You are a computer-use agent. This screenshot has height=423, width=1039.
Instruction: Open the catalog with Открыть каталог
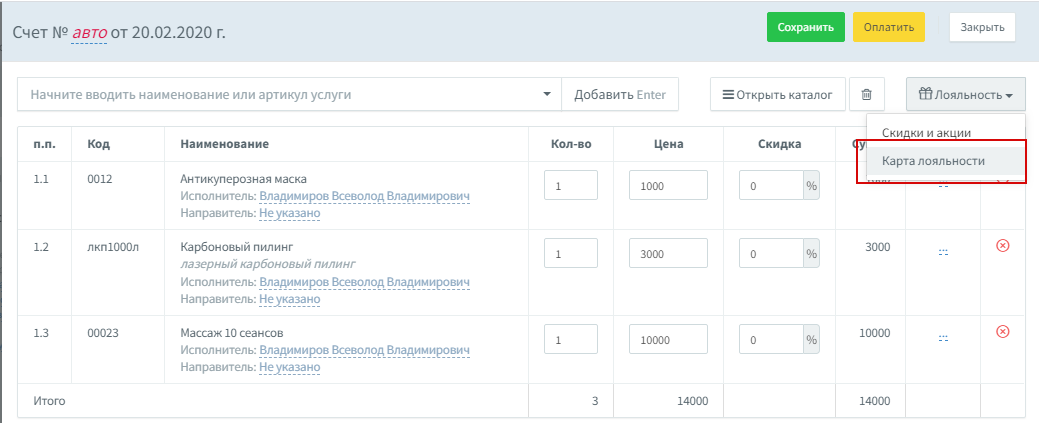point(778,95)
